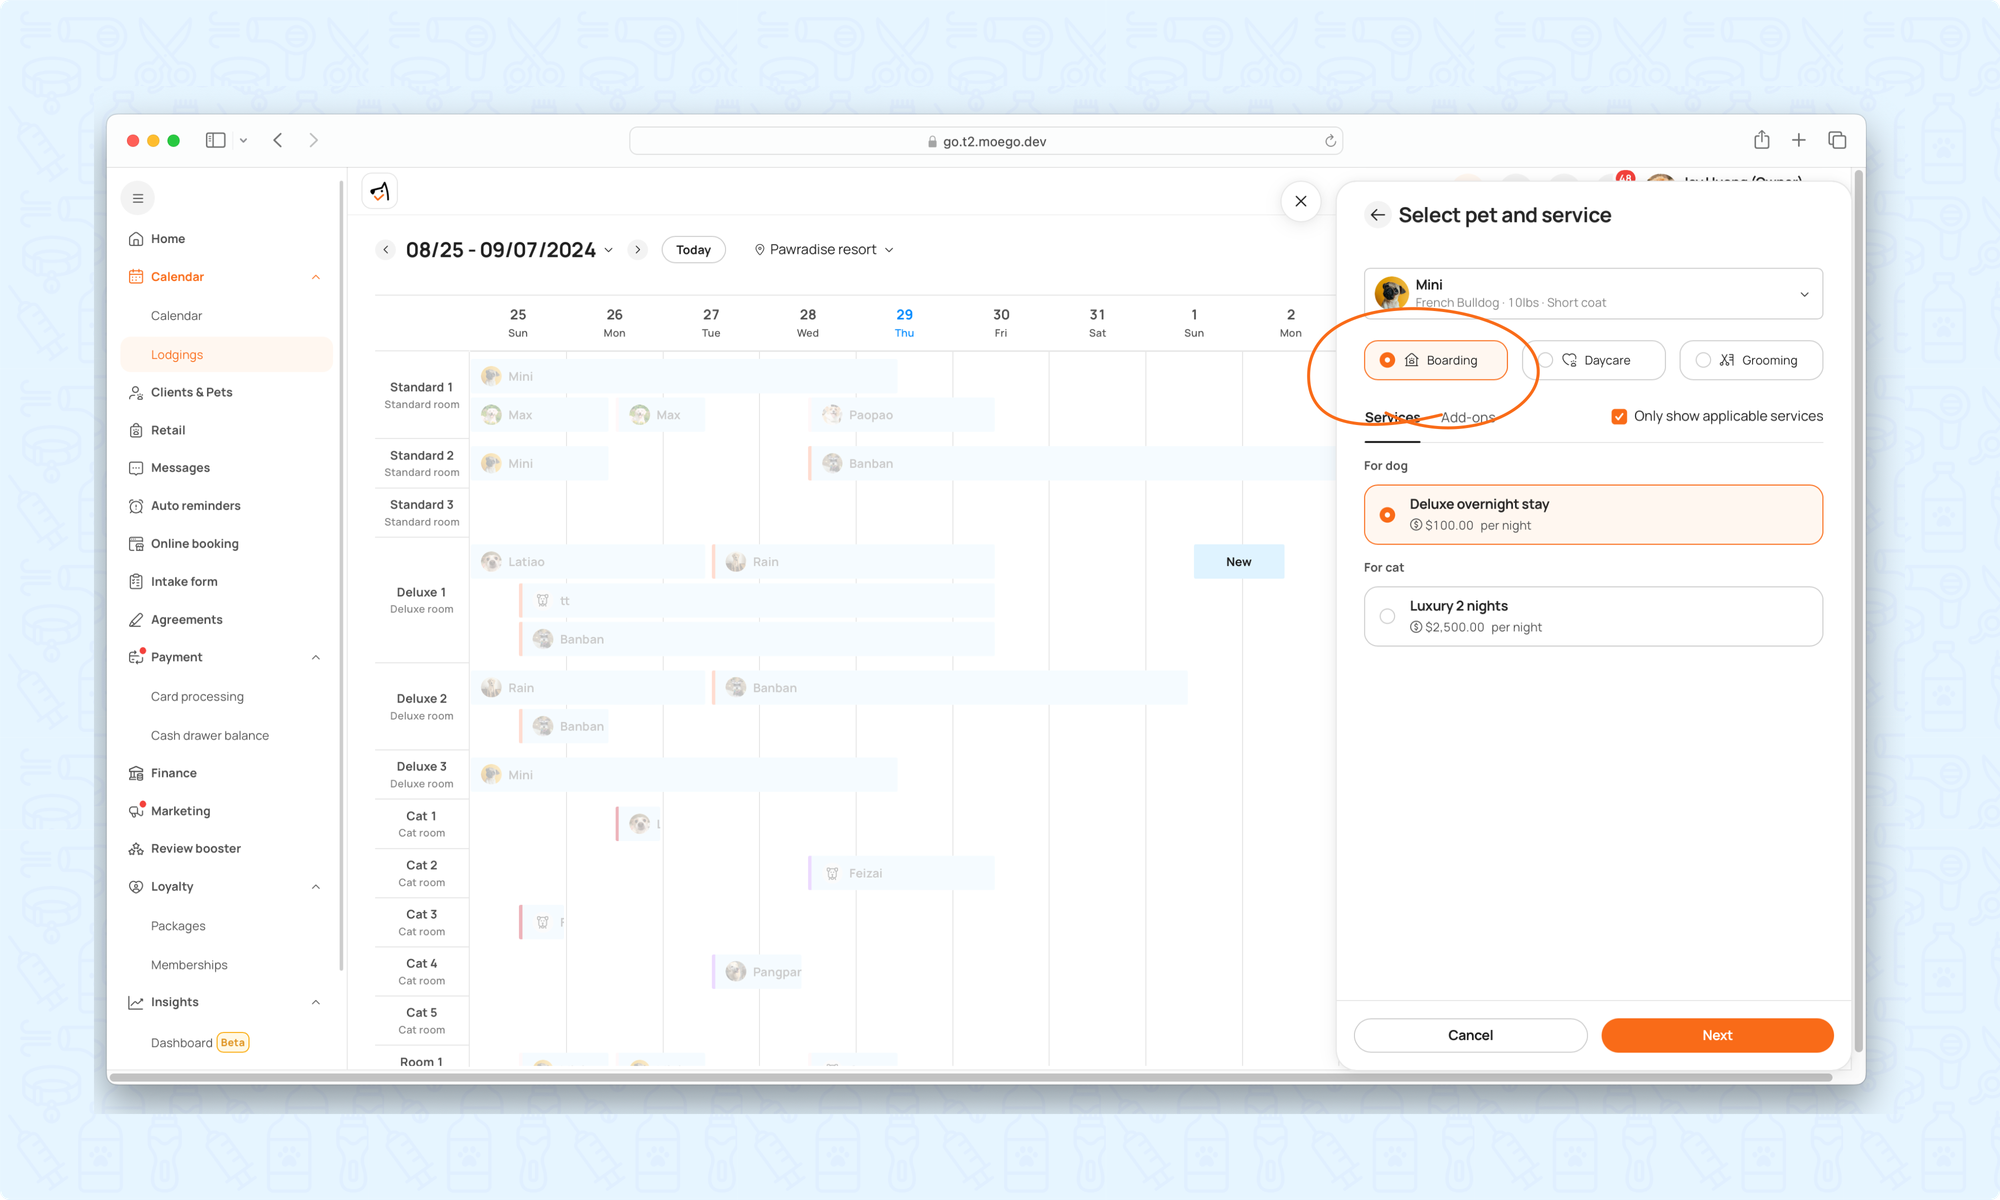Collapse the Payment sidebar section

click(316, 658)
